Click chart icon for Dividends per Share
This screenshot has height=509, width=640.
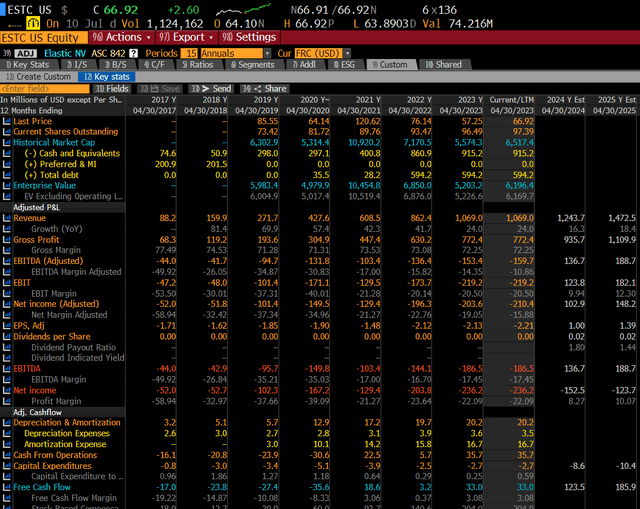click(6, 337)
